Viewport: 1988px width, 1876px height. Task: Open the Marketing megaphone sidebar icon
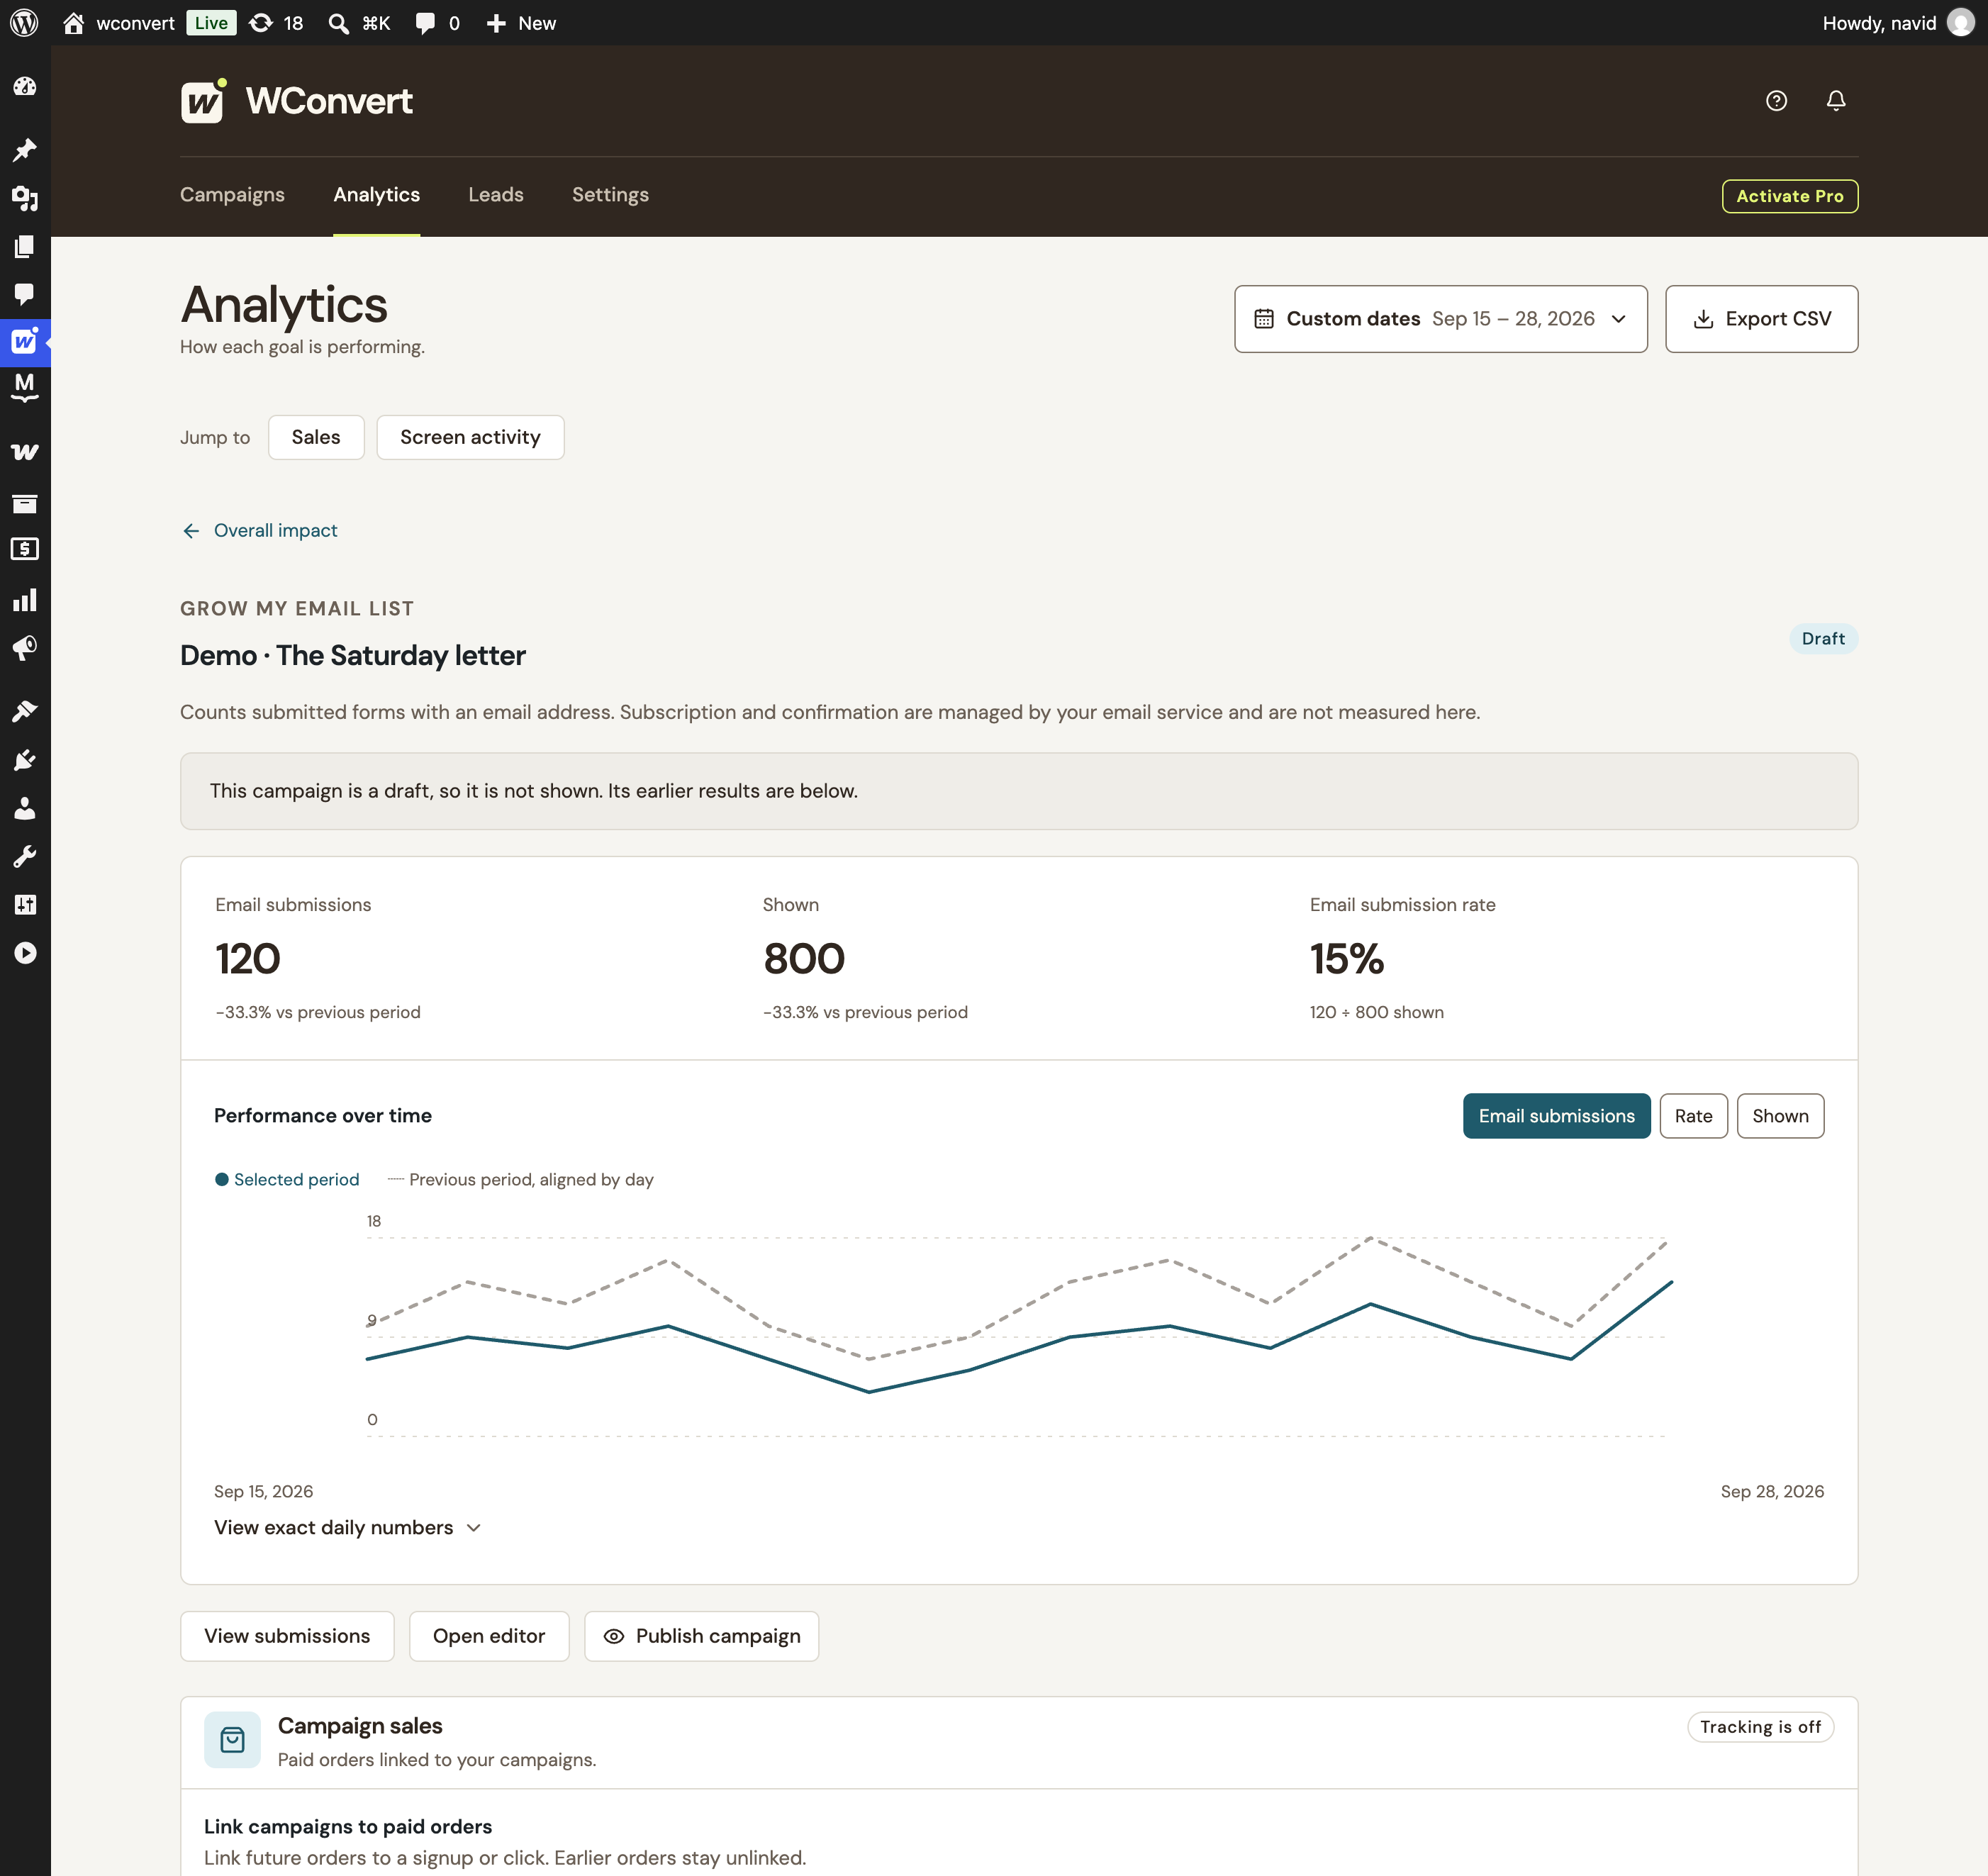pos(25,648)
